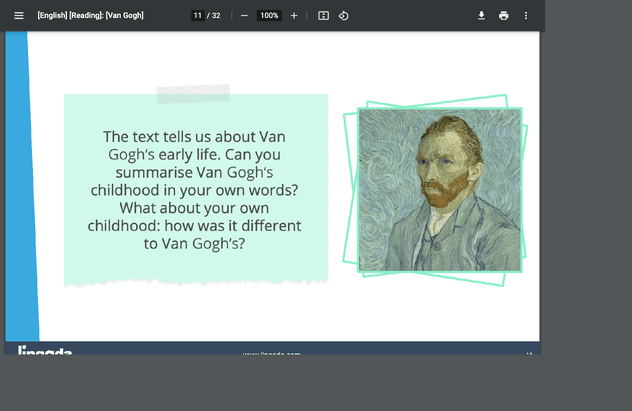Click the zoom out minus button
632x411 pixels.
coord(244,16)
